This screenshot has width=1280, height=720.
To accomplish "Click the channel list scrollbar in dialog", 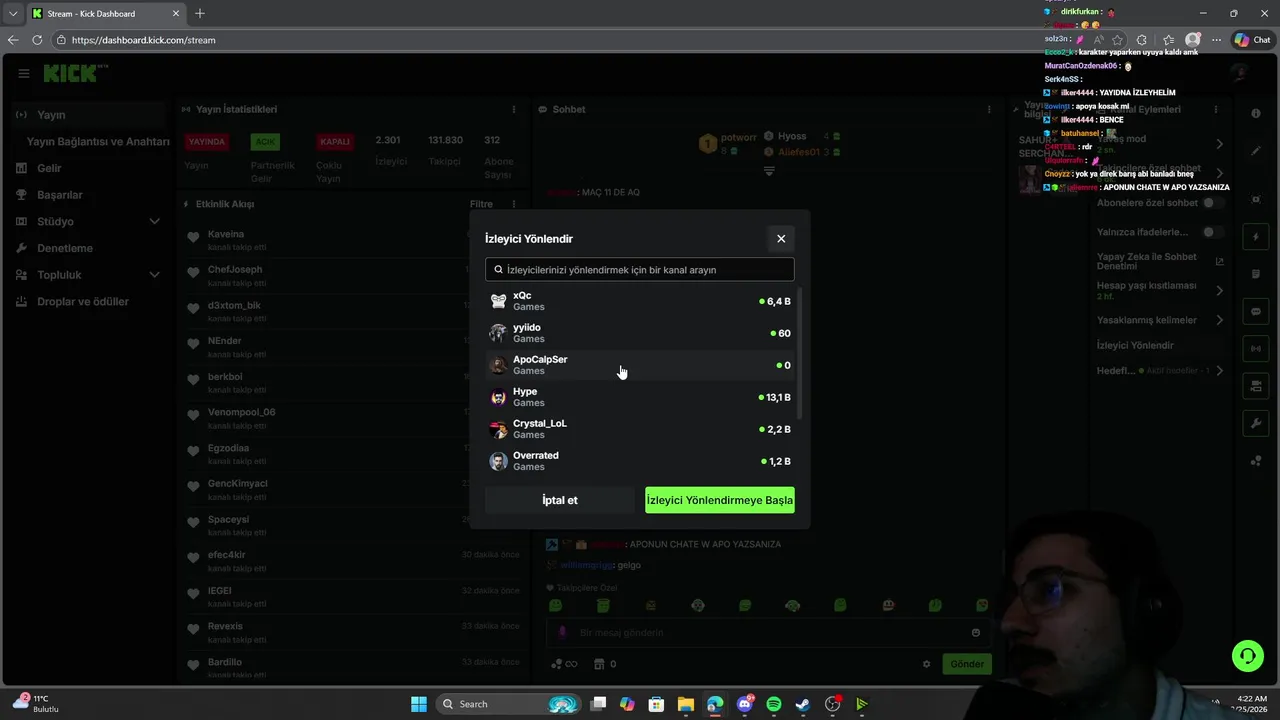I will (x=800, y=355).
